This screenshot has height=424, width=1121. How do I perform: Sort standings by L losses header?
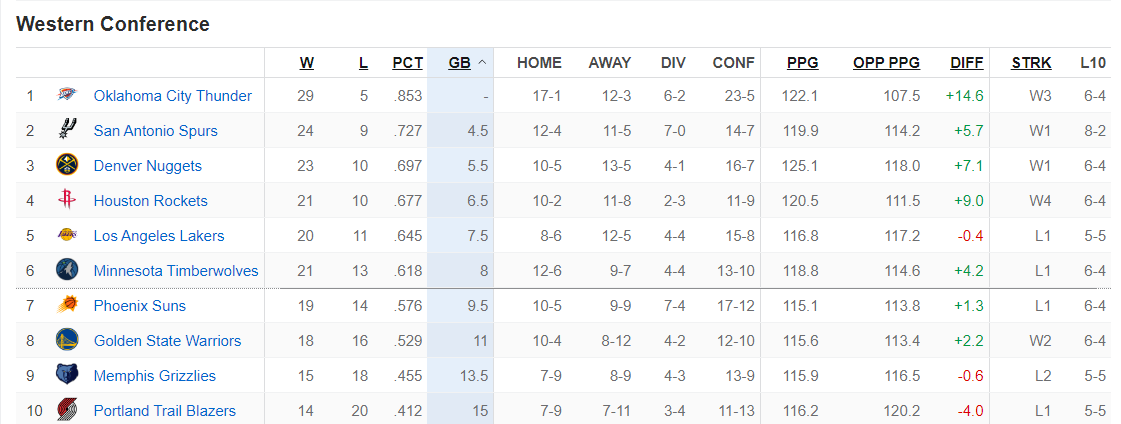pos(363,62)
